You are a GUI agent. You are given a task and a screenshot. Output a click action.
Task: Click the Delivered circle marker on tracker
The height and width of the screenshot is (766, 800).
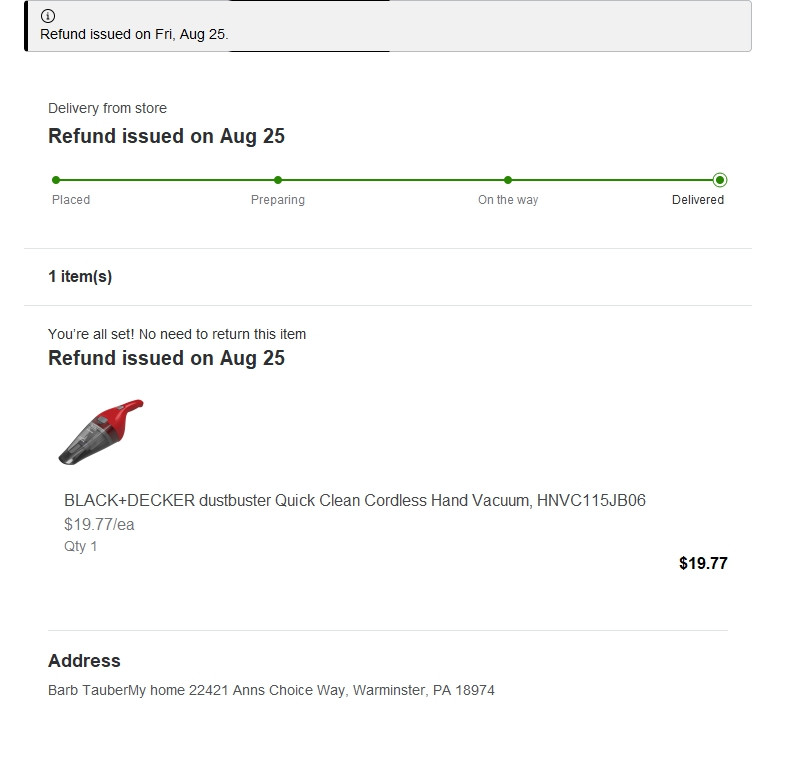[x=720, y=180]
